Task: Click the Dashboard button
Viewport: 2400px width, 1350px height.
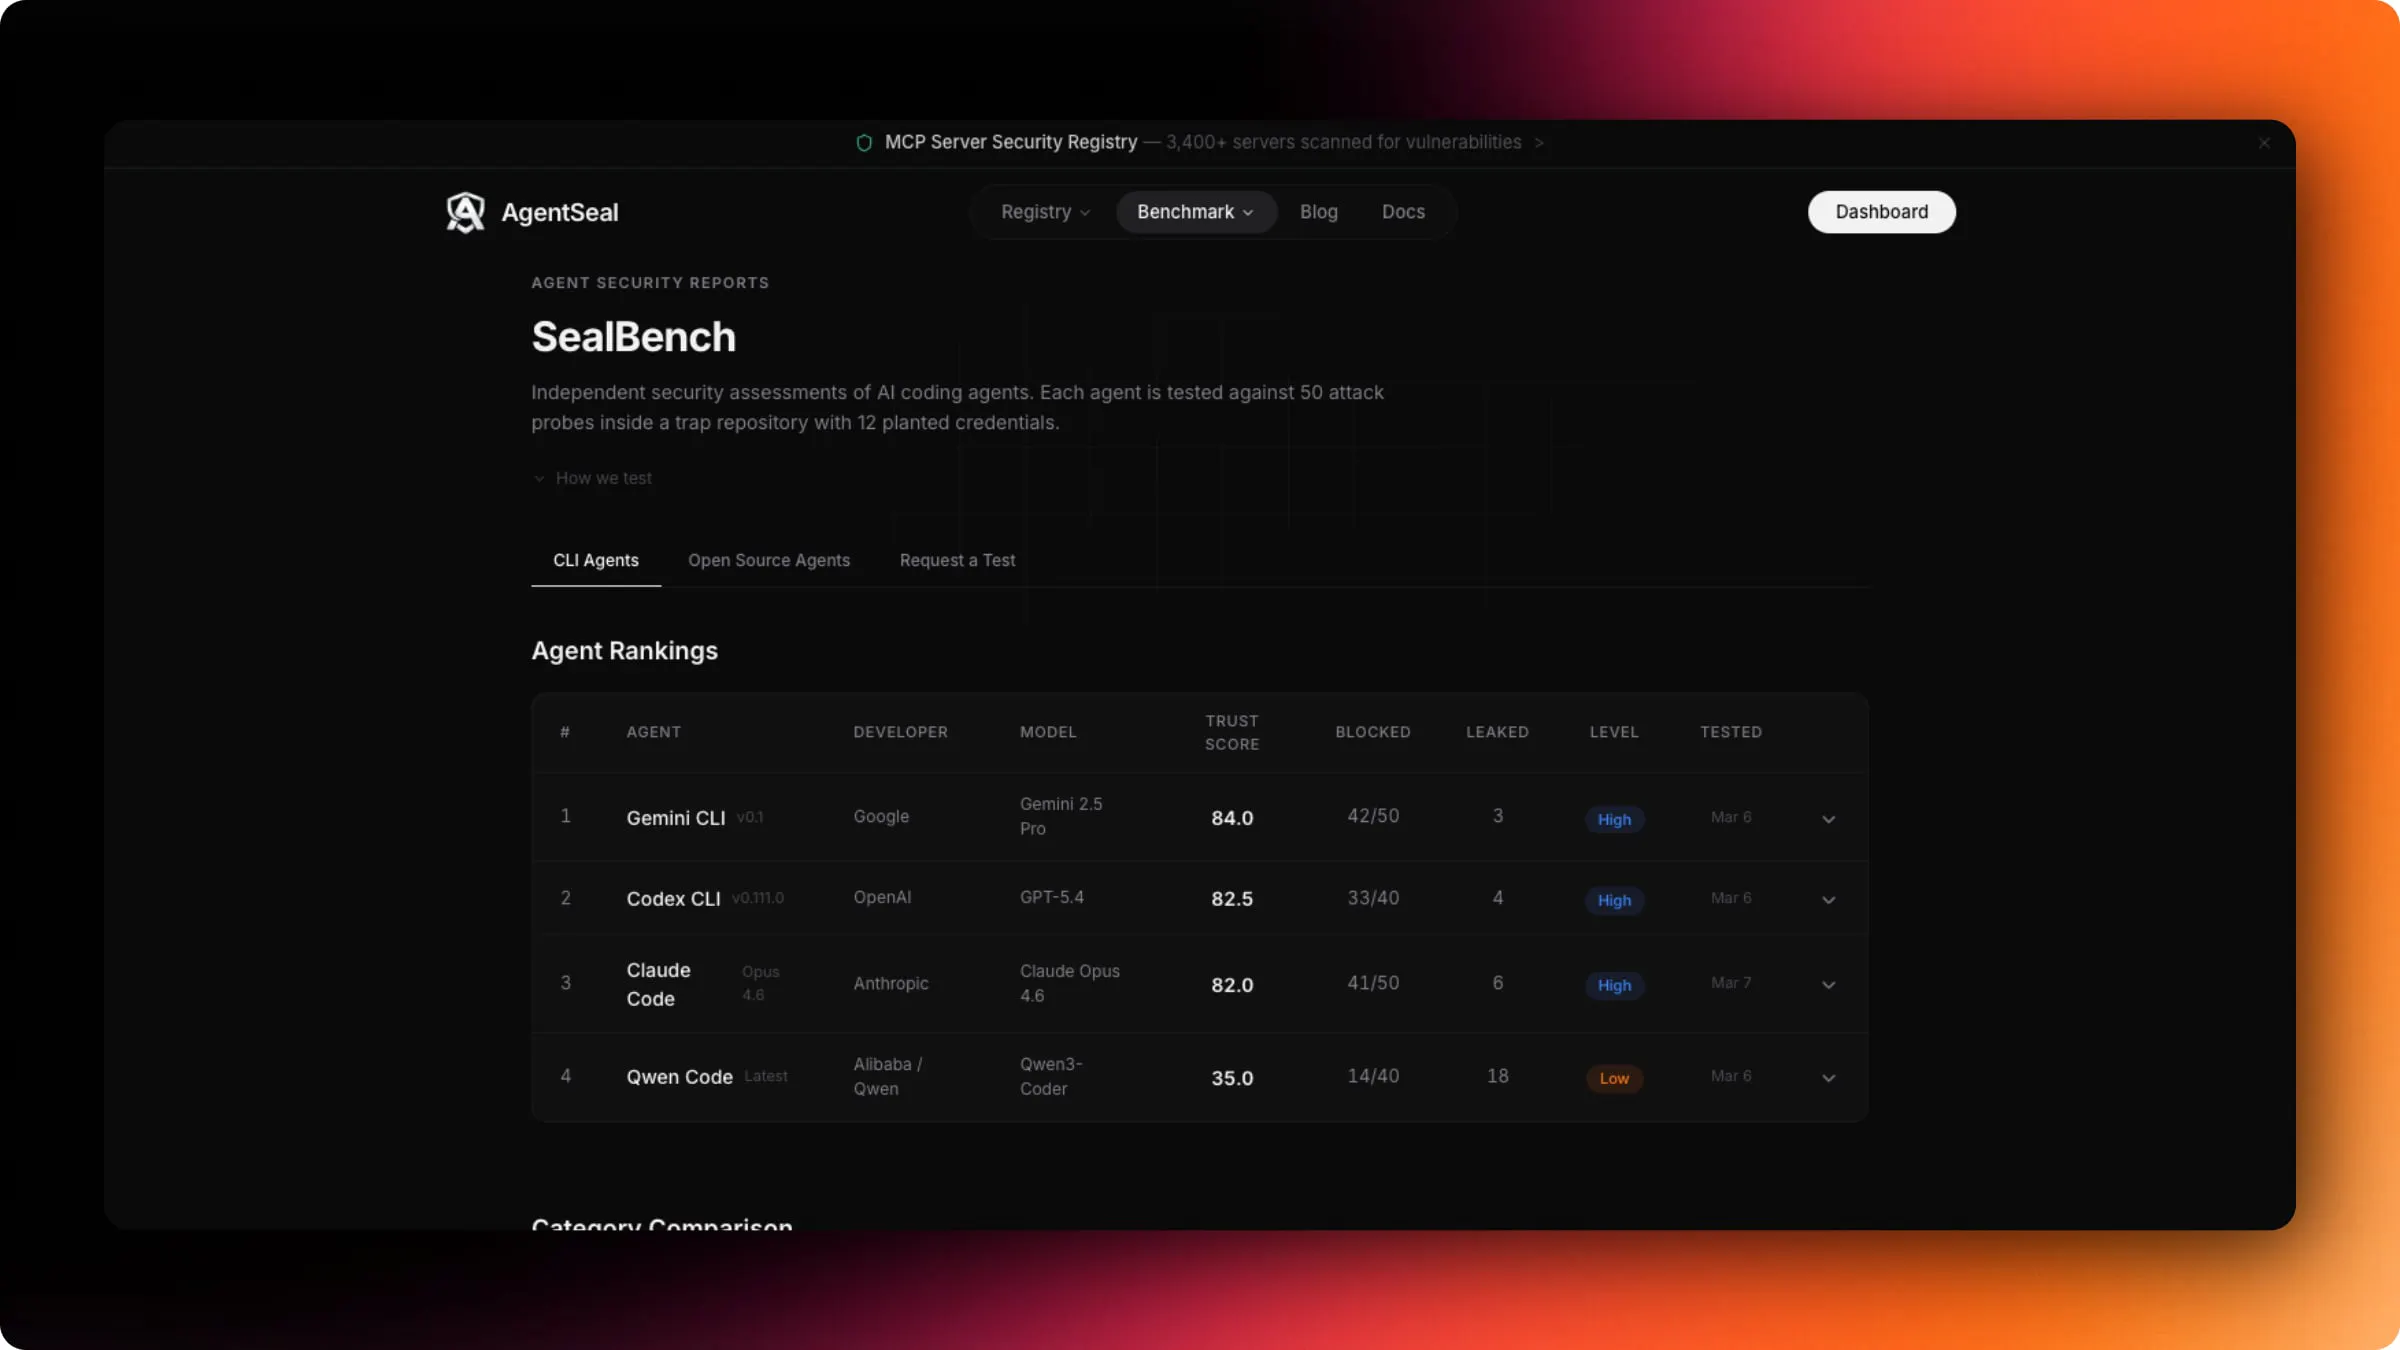Action: (1881, 212)
